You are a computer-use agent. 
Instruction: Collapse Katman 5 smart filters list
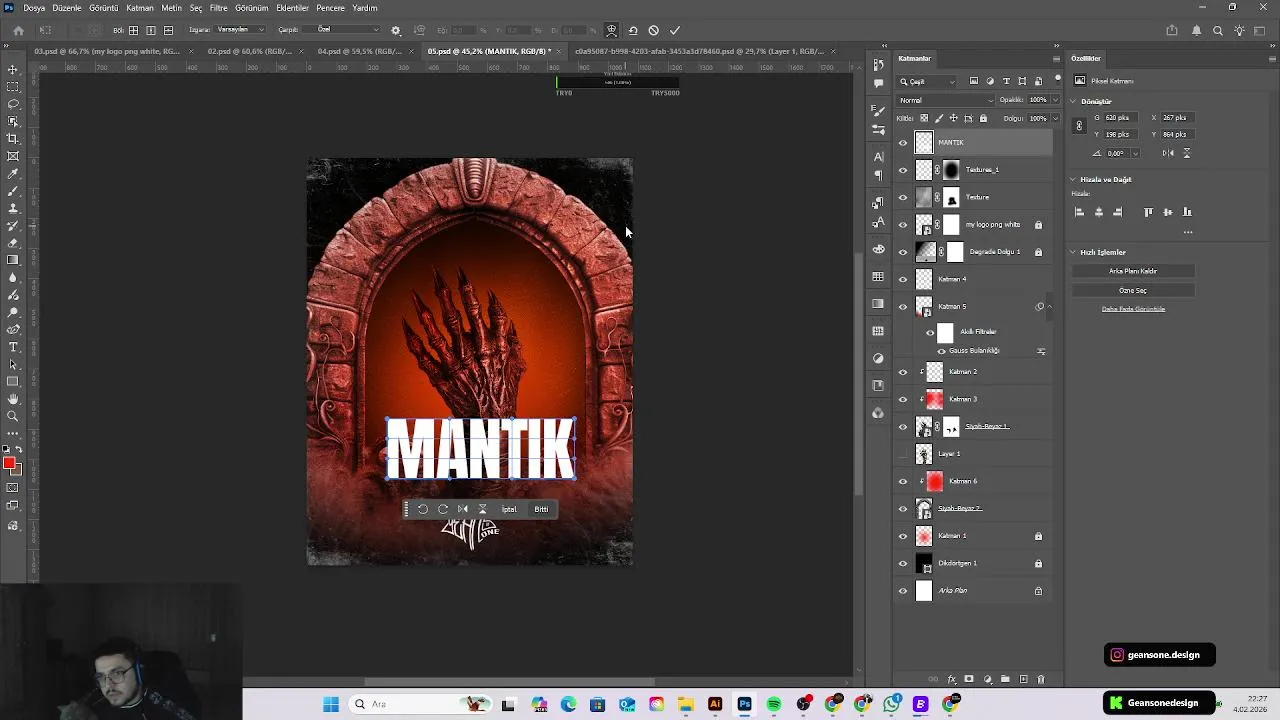[x=1049, y=307]
